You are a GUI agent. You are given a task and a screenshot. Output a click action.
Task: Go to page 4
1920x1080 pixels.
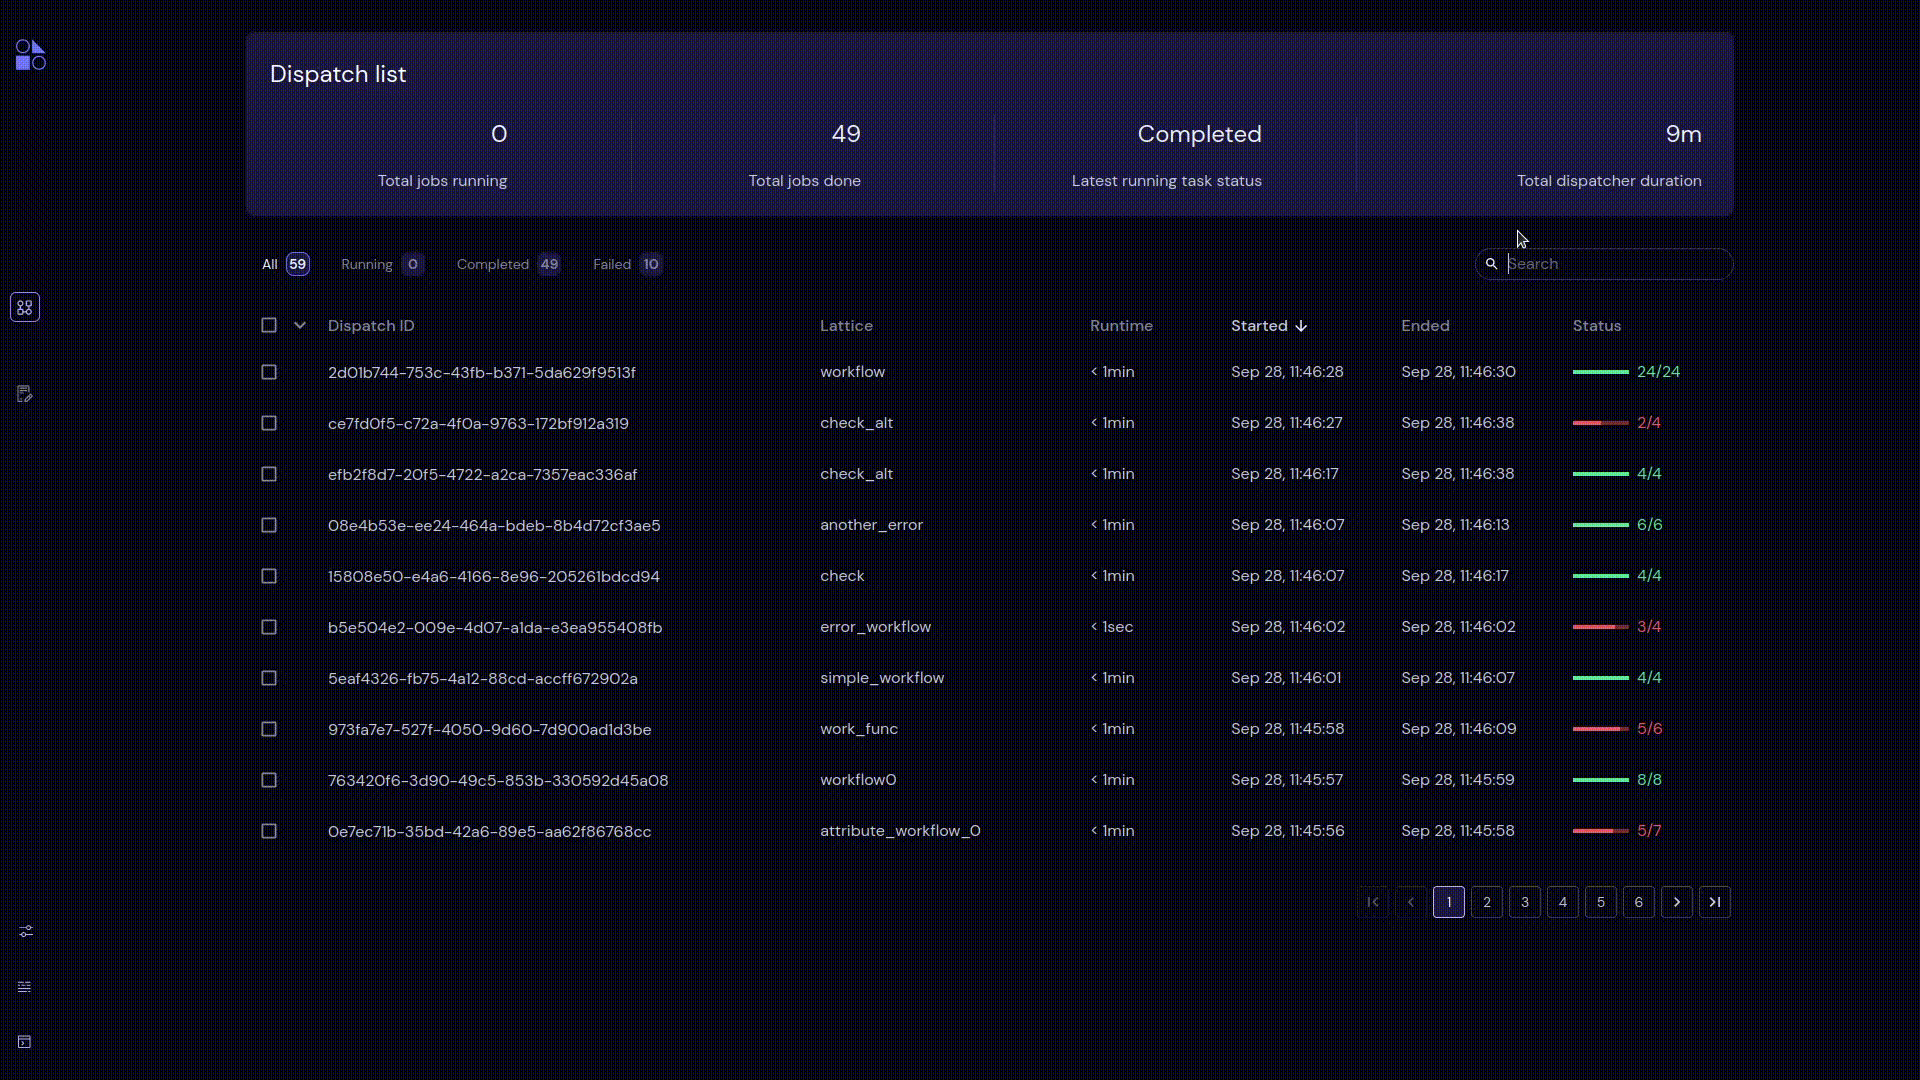(1563, 902)
